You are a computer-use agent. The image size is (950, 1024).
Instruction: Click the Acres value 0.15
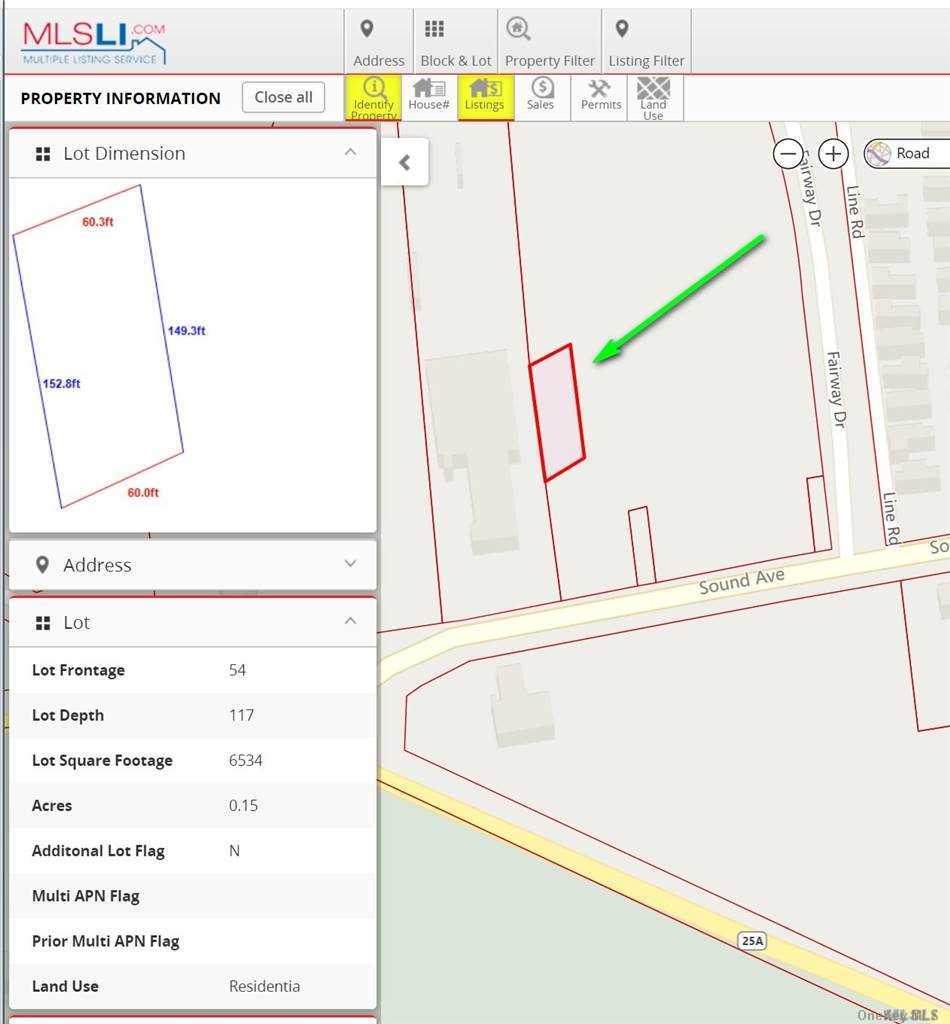pos(243,805)
